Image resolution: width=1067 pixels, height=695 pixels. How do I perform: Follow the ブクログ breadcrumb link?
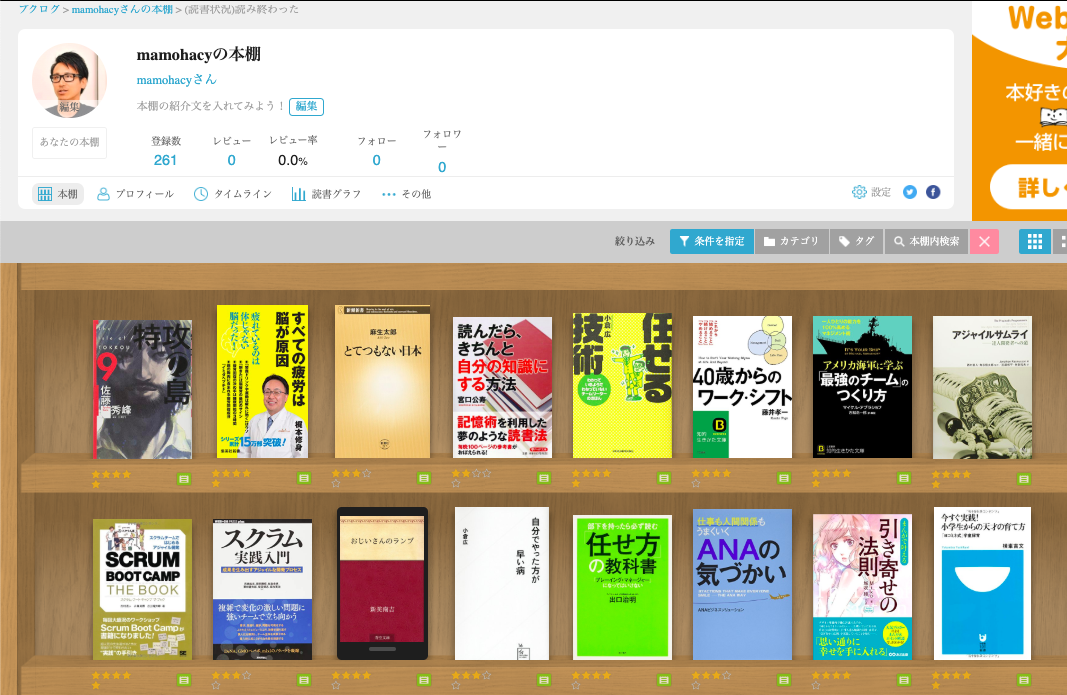pos(39,10)
